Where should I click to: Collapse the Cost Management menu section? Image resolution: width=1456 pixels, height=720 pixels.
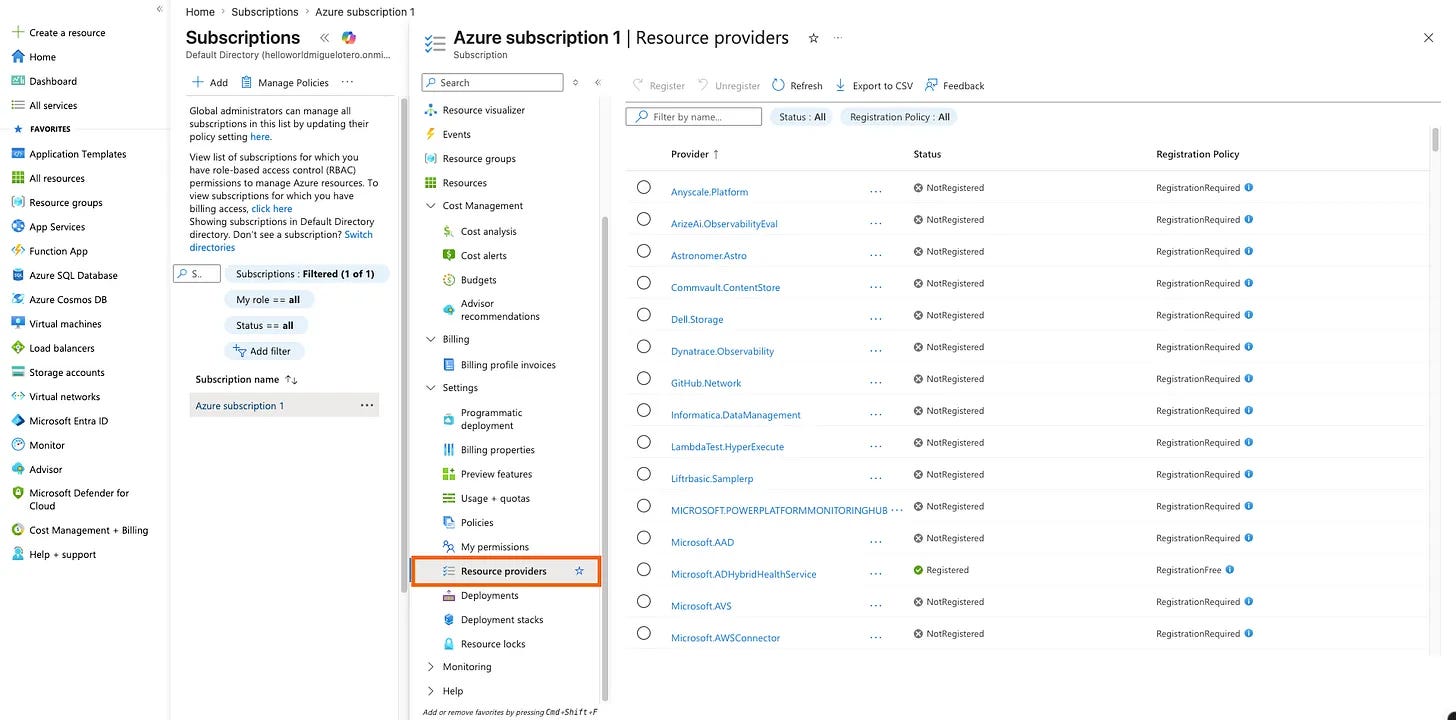pos(431,206)
